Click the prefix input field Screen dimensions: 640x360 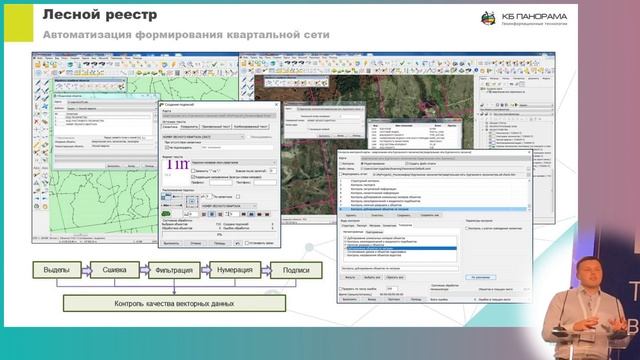(x=220, y=182)
